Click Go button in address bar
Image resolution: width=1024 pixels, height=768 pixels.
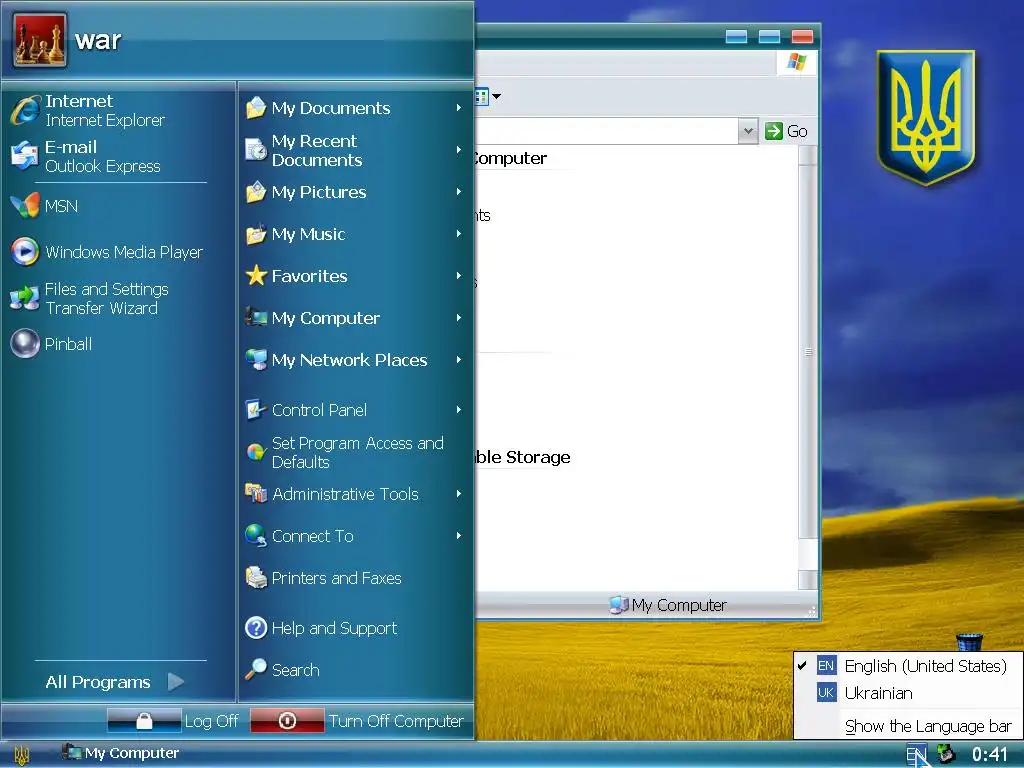click(x=786, y=131)
